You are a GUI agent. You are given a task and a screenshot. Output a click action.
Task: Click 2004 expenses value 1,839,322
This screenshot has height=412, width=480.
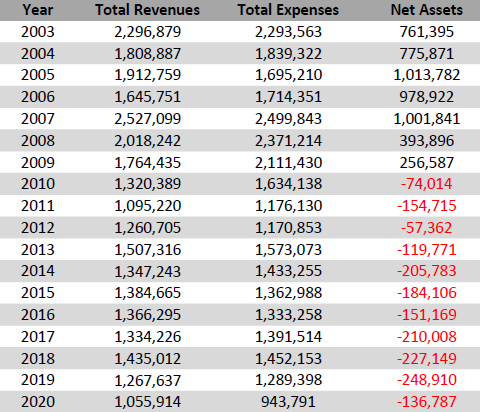(288, 54)
